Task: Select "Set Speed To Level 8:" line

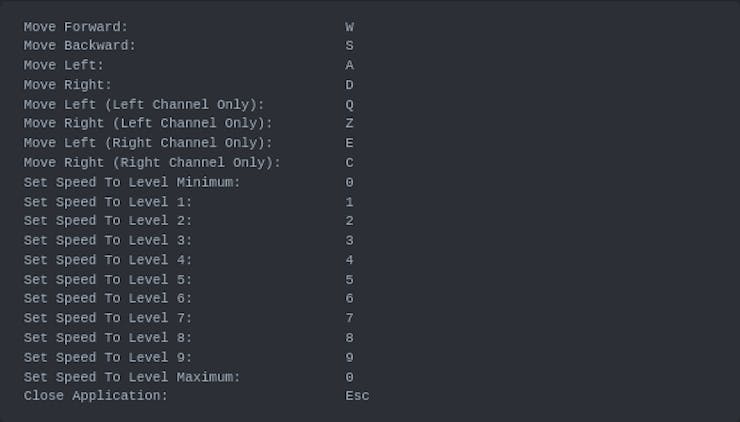Action: [x=108, y=338]
